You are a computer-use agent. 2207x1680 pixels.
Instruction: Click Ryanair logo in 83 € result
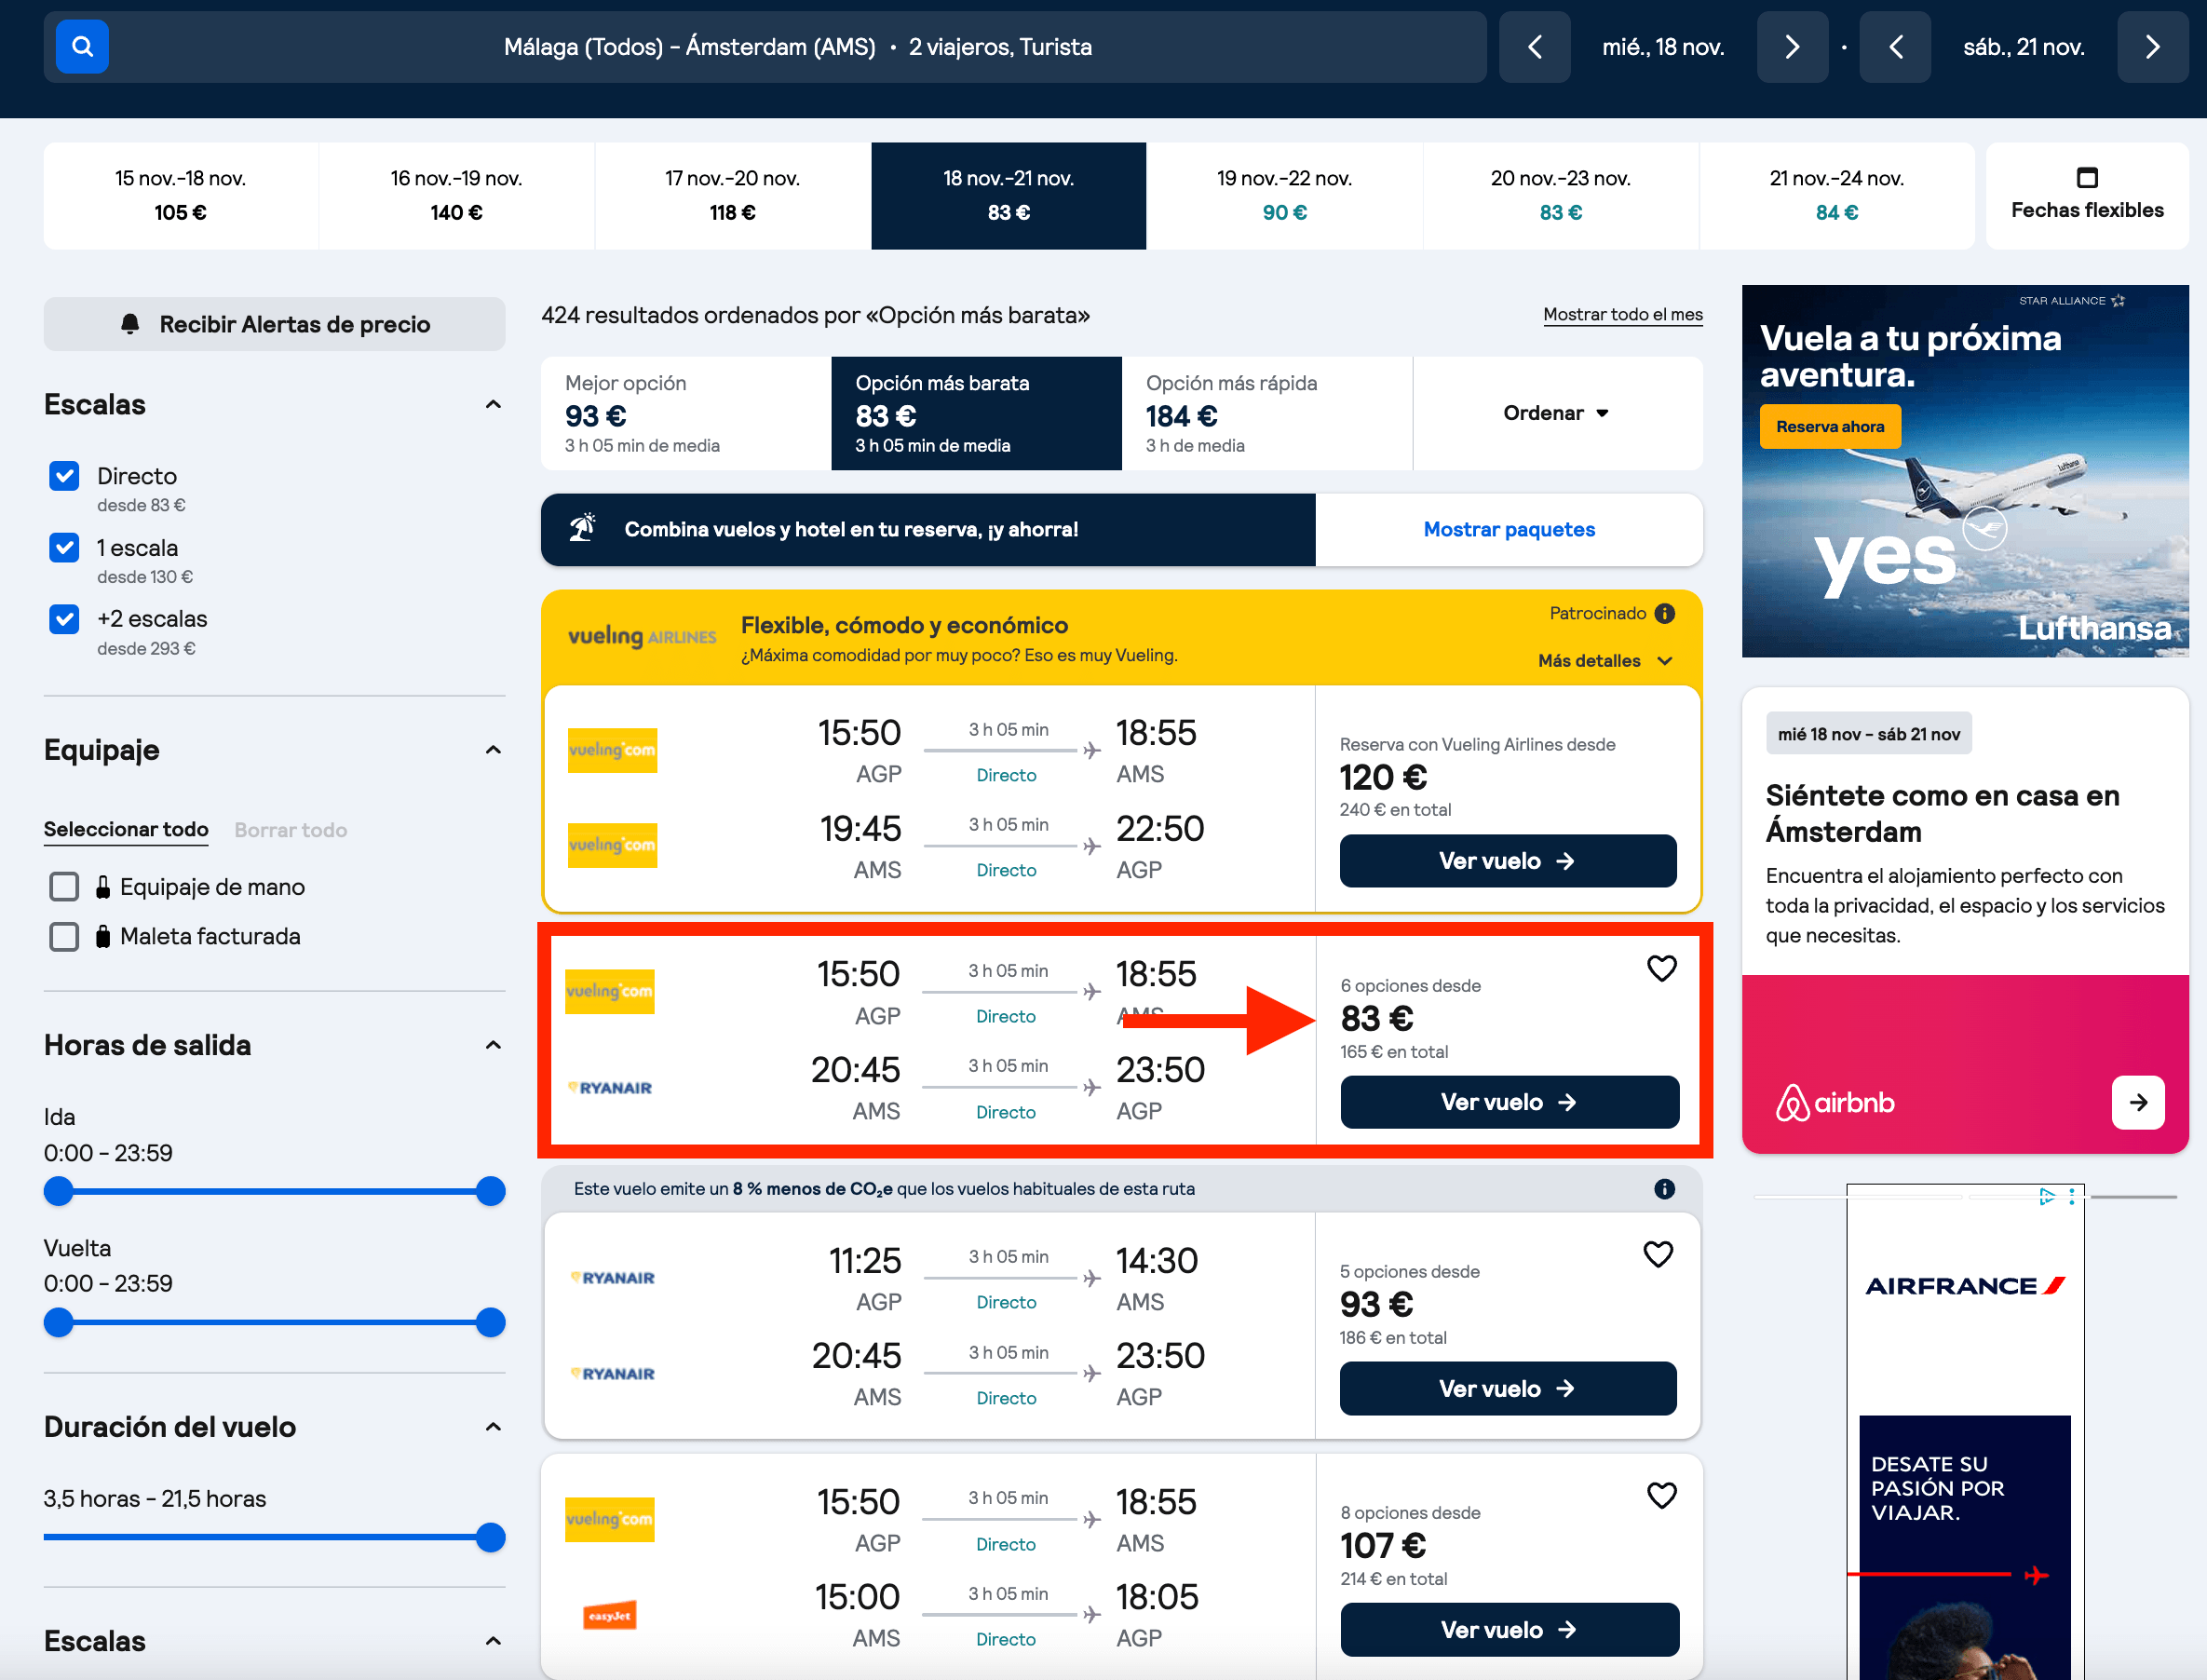pos(610,1087)
